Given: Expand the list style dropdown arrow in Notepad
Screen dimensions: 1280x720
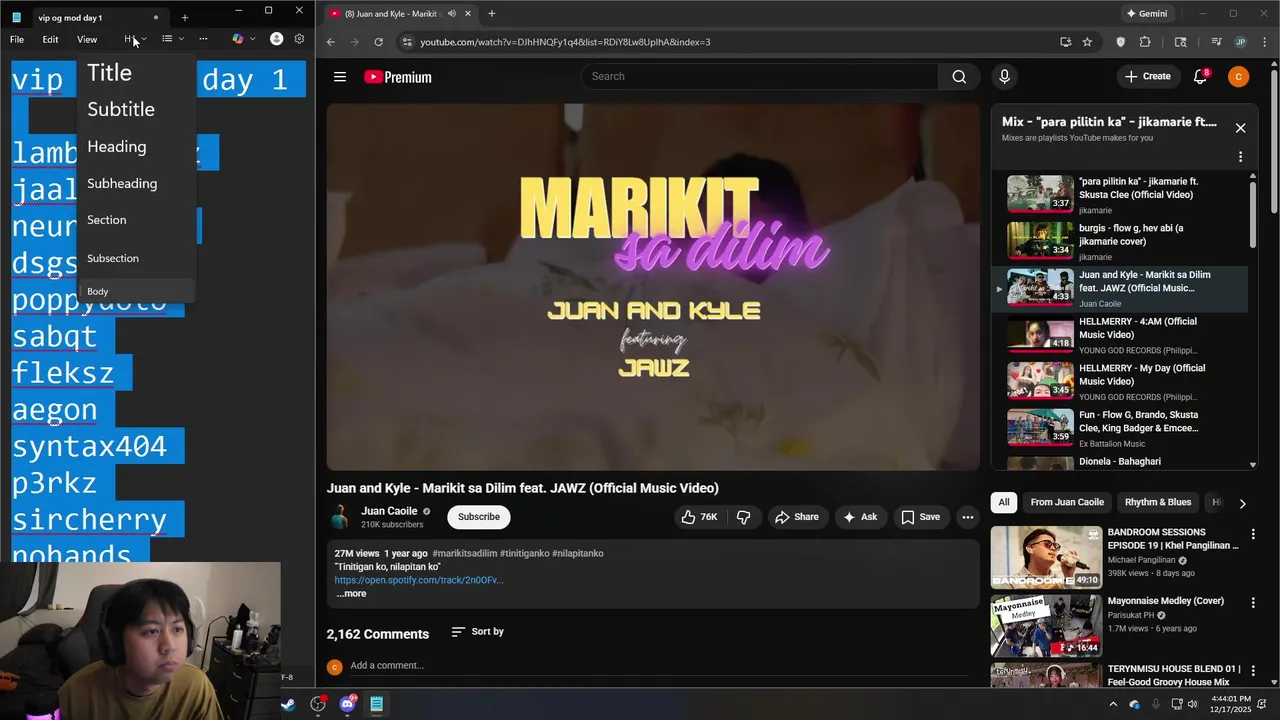Looking at the screenshot, I should [x=181, y=39].
